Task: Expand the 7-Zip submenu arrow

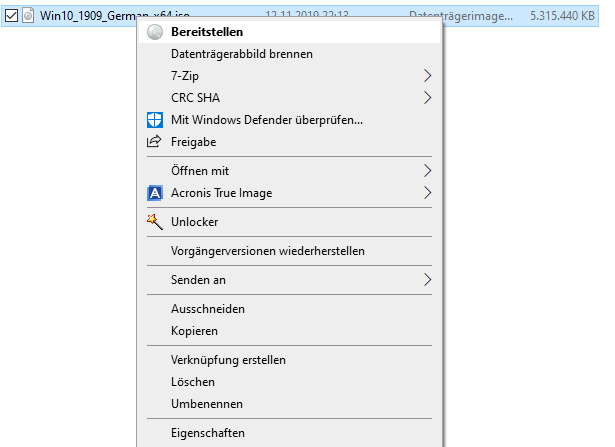Action: (428, 76)
